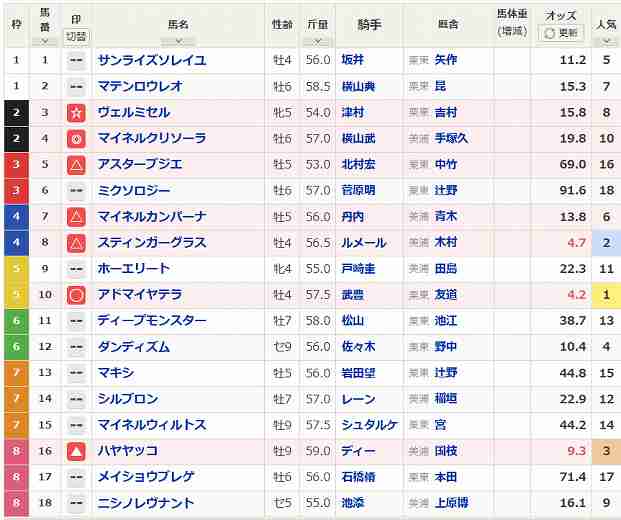This screenshot has height=520, width=621.
Task: Open horse page for メイショウブレゲ
Action: [x=146, y=477]
